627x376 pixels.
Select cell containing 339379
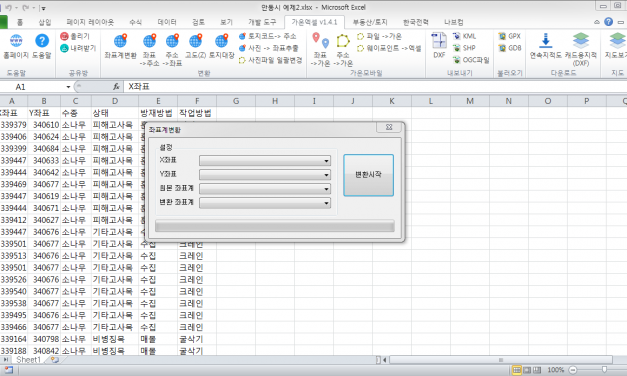click(14, 125)
